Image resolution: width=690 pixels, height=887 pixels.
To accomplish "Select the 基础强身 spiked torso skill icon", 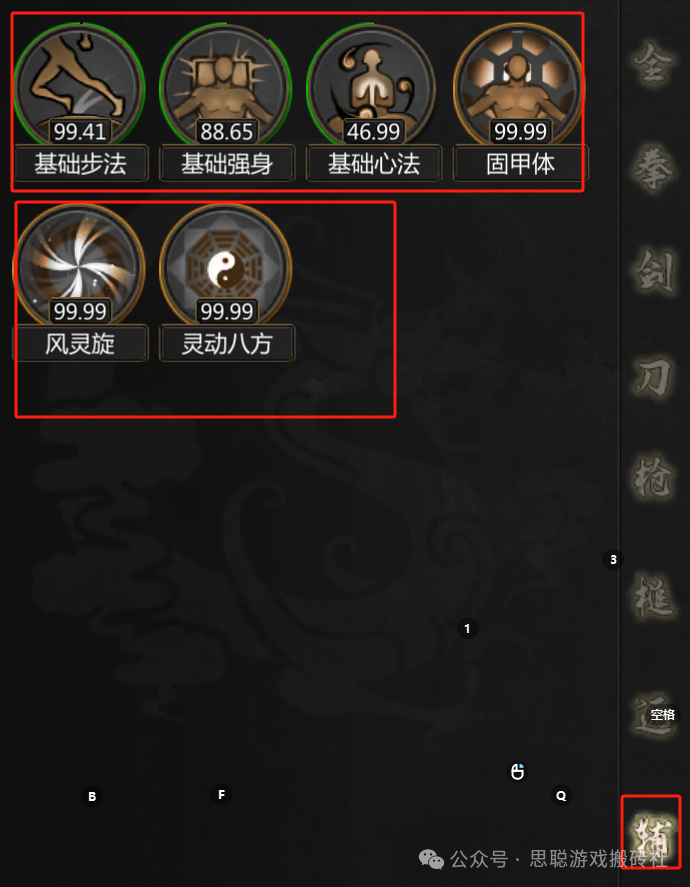I will (x=226, y=86).
